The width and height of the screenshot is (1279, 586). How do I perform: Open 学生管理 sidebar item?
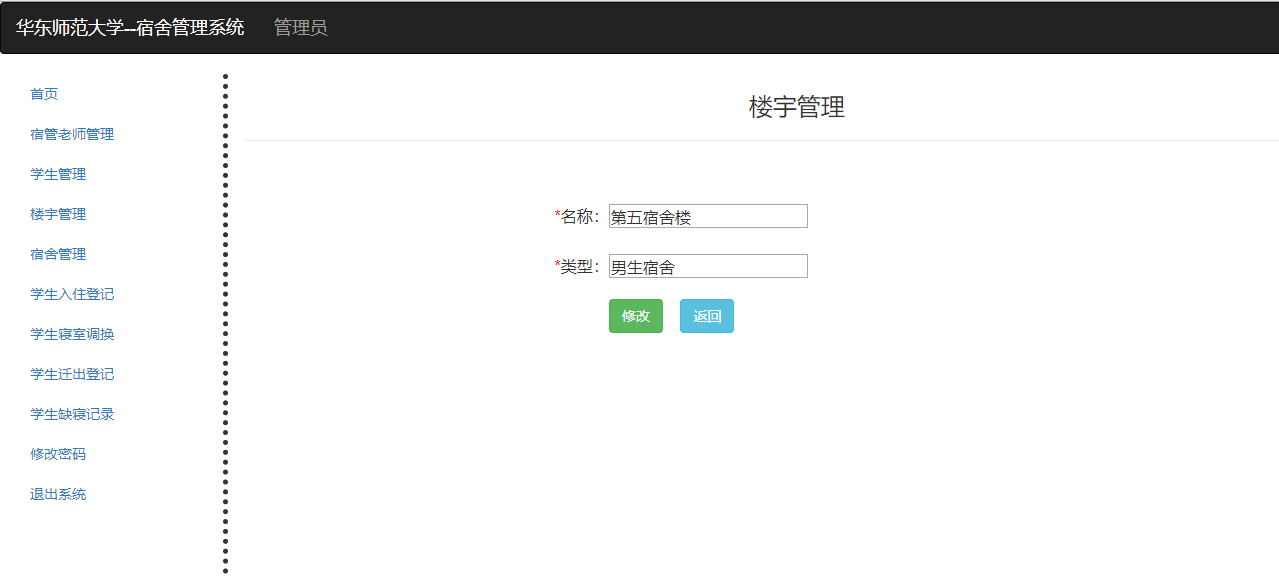pyautogui.click(x=58, y=174)
